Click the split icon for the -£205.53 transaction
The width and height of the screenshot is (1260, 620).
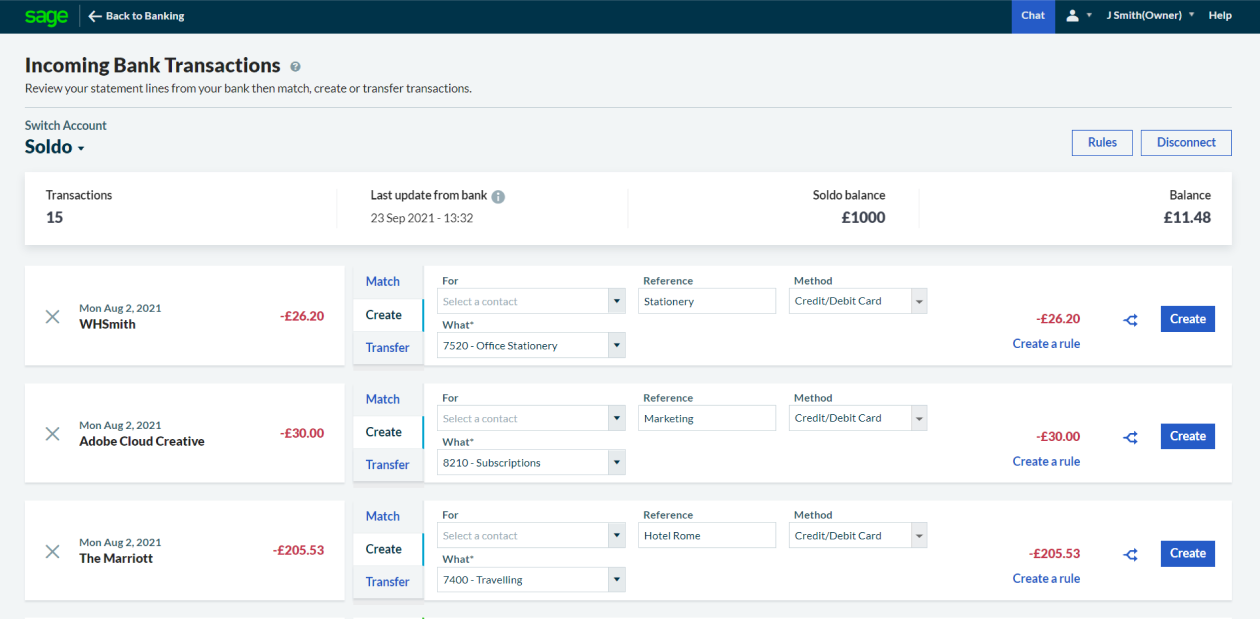pyautogui.click(x=1130, y=554)
